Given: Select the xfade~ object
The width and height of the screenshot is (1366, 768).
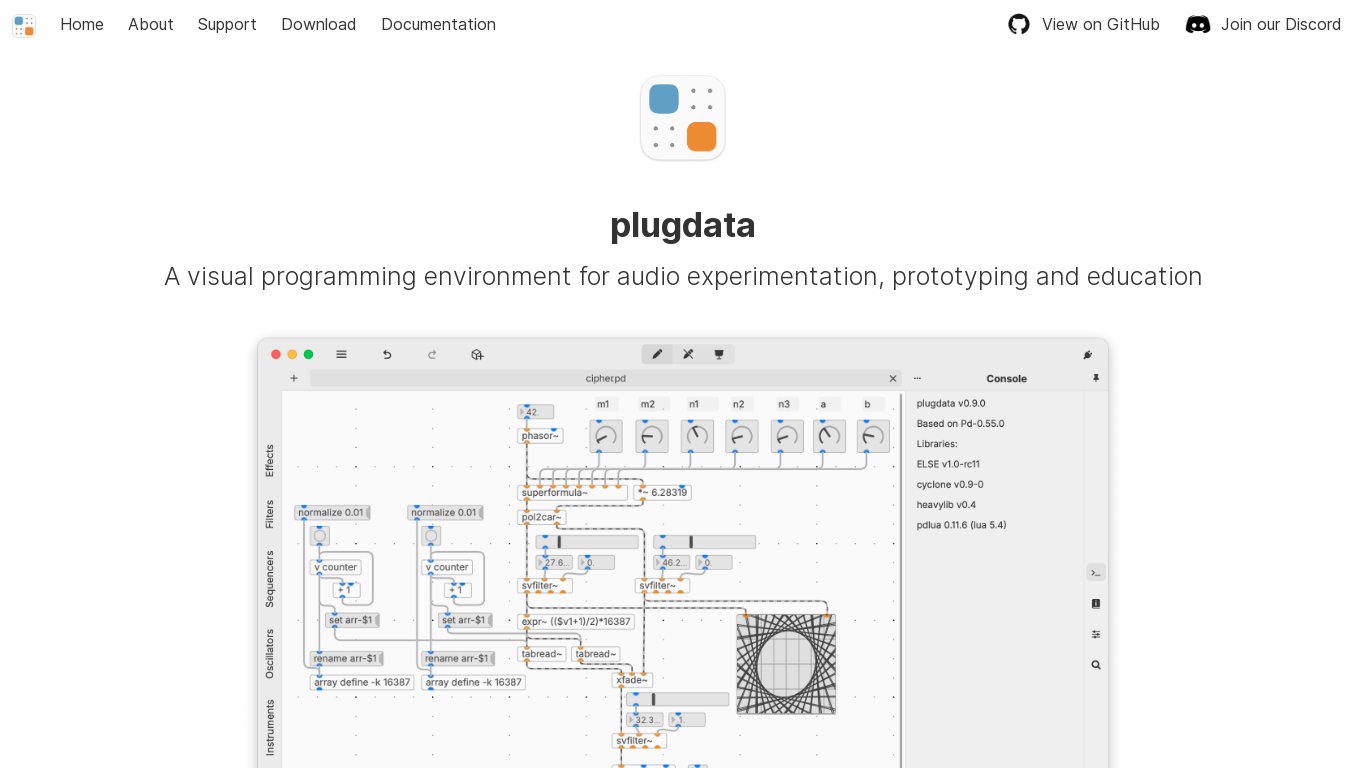Looking at the screenshot, I should (x=632, y=680).
